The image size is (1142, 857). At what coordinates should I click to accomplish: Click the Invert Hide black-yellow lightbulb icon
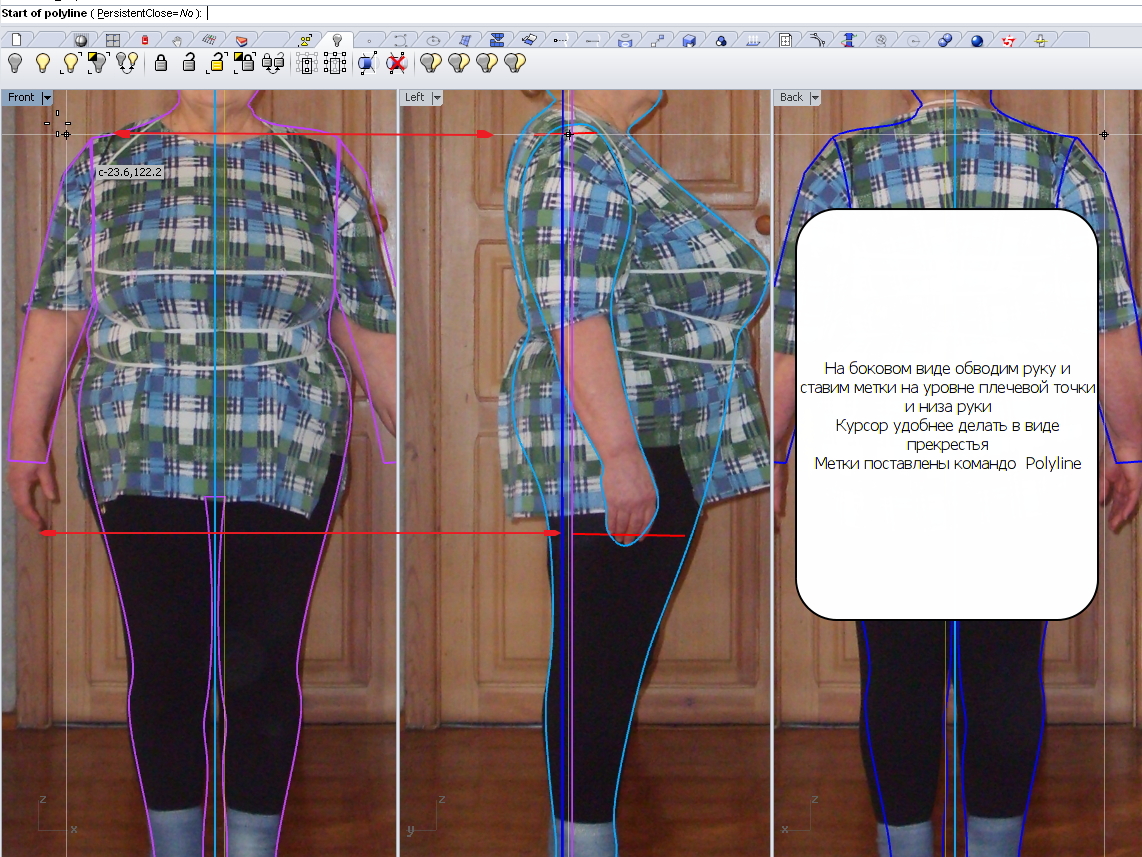98,63
